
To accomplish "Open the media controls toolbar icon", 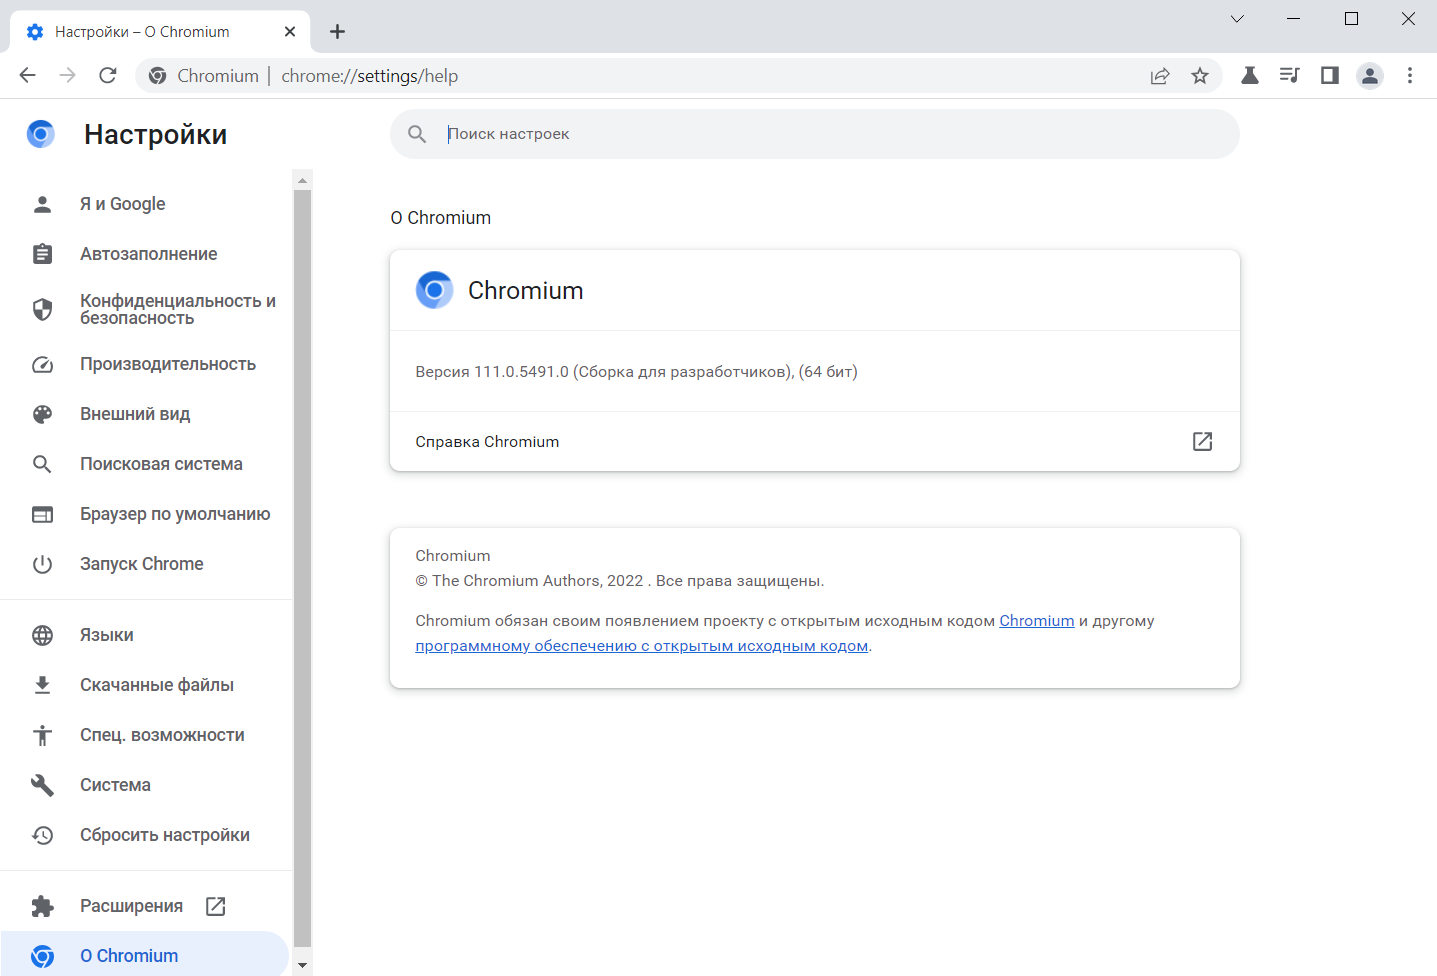I will coord(1289,75).
